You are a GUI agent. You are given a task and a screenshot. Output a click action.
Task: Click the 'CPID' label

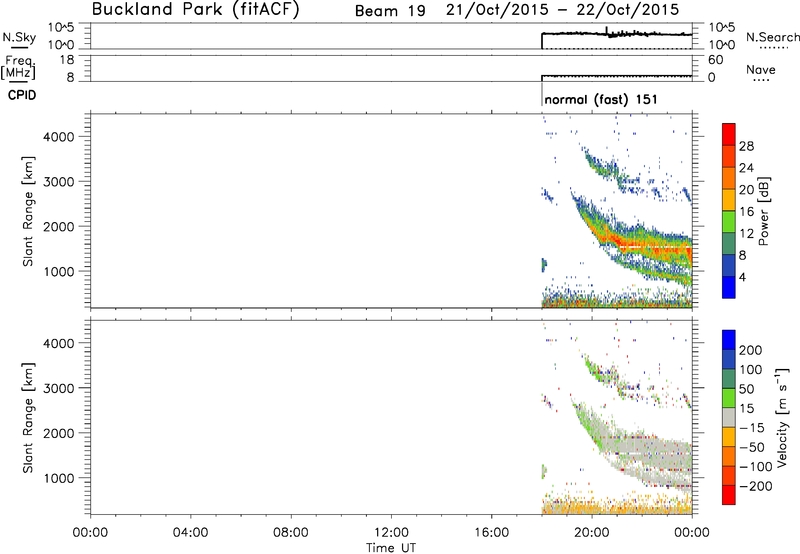22,95
